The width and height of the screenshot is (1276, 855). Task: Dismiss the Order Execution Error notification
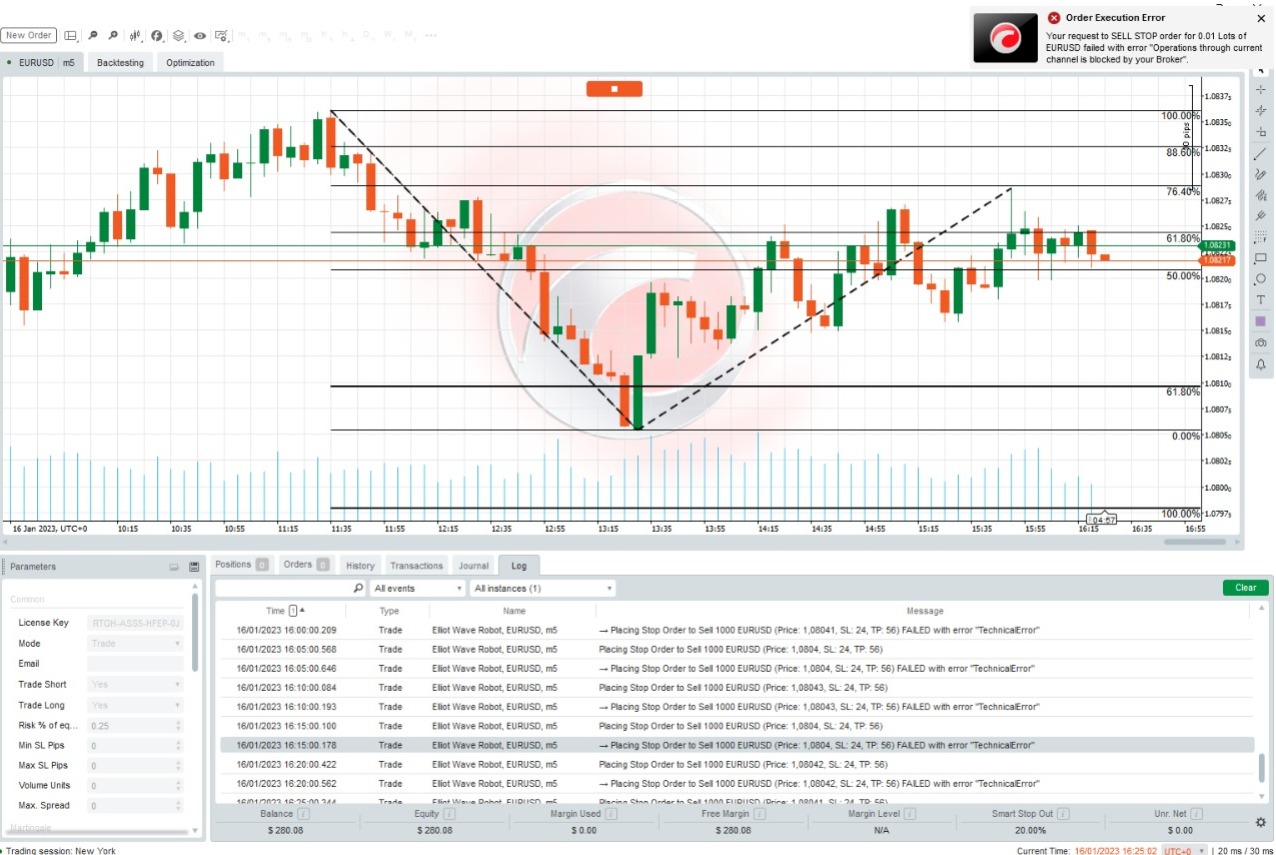(1260, 18)
